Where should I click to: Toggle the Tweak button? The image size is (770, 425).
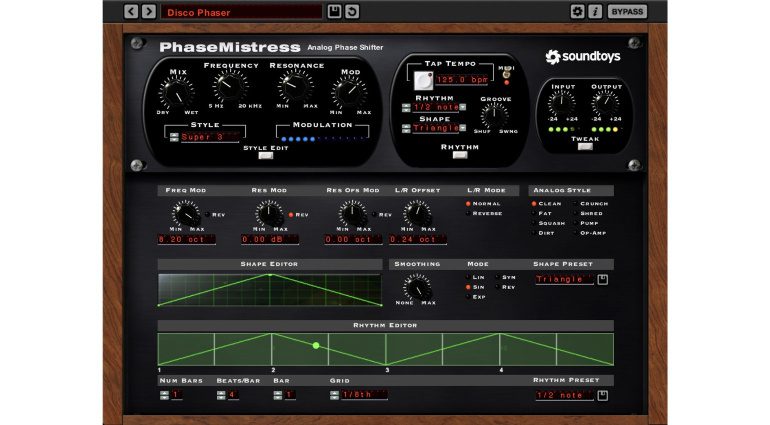pos(585,146)
